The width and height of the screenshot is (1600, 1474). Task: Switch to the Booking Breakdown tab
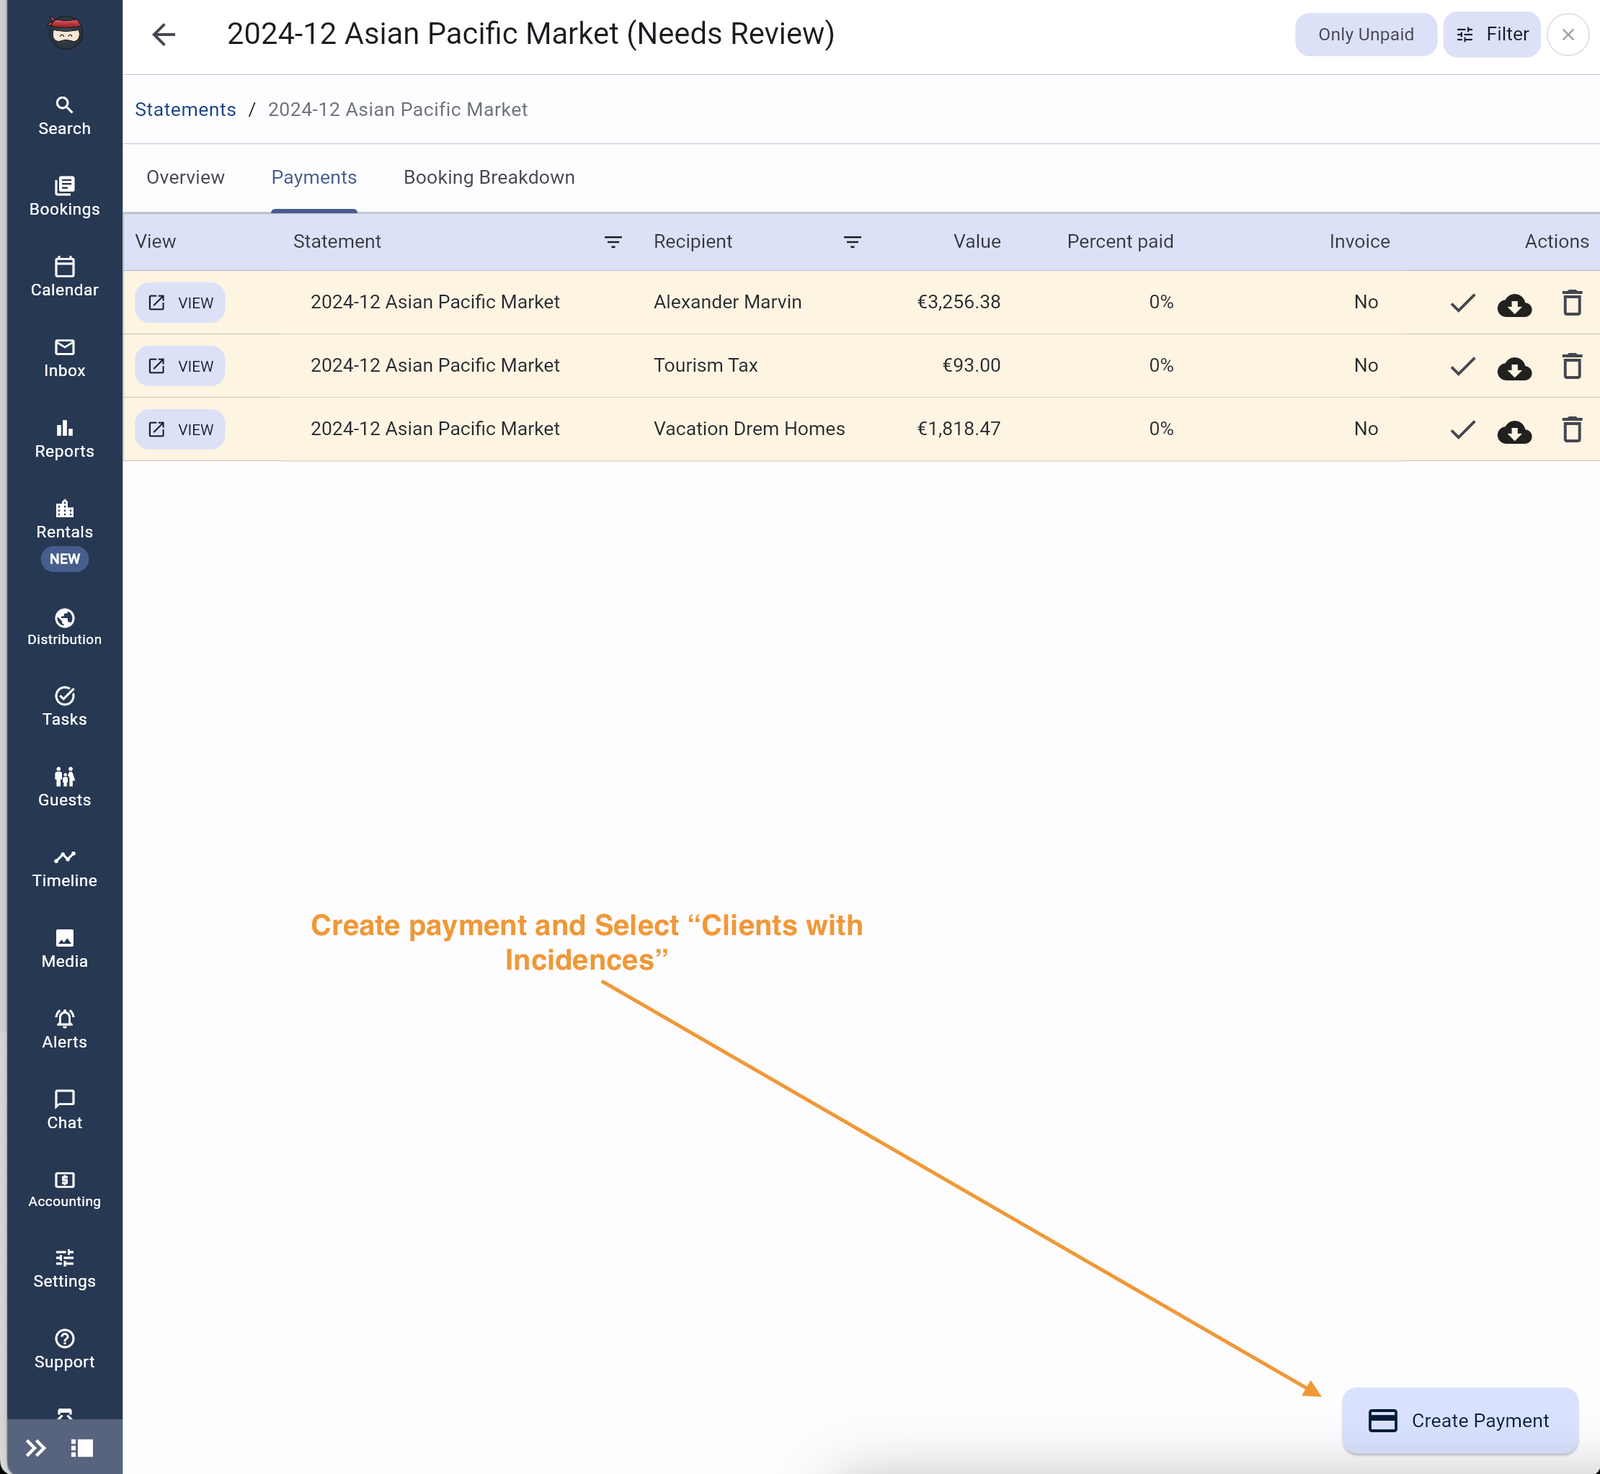click(489, 178)
